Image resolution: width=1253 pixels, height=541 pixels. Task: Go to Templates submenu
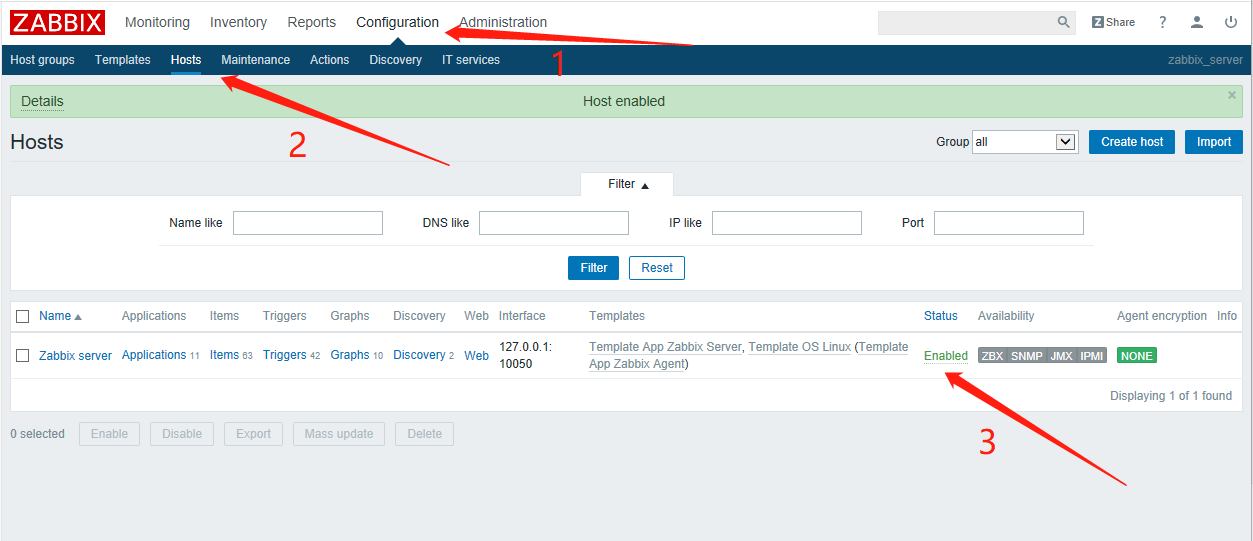123,60
